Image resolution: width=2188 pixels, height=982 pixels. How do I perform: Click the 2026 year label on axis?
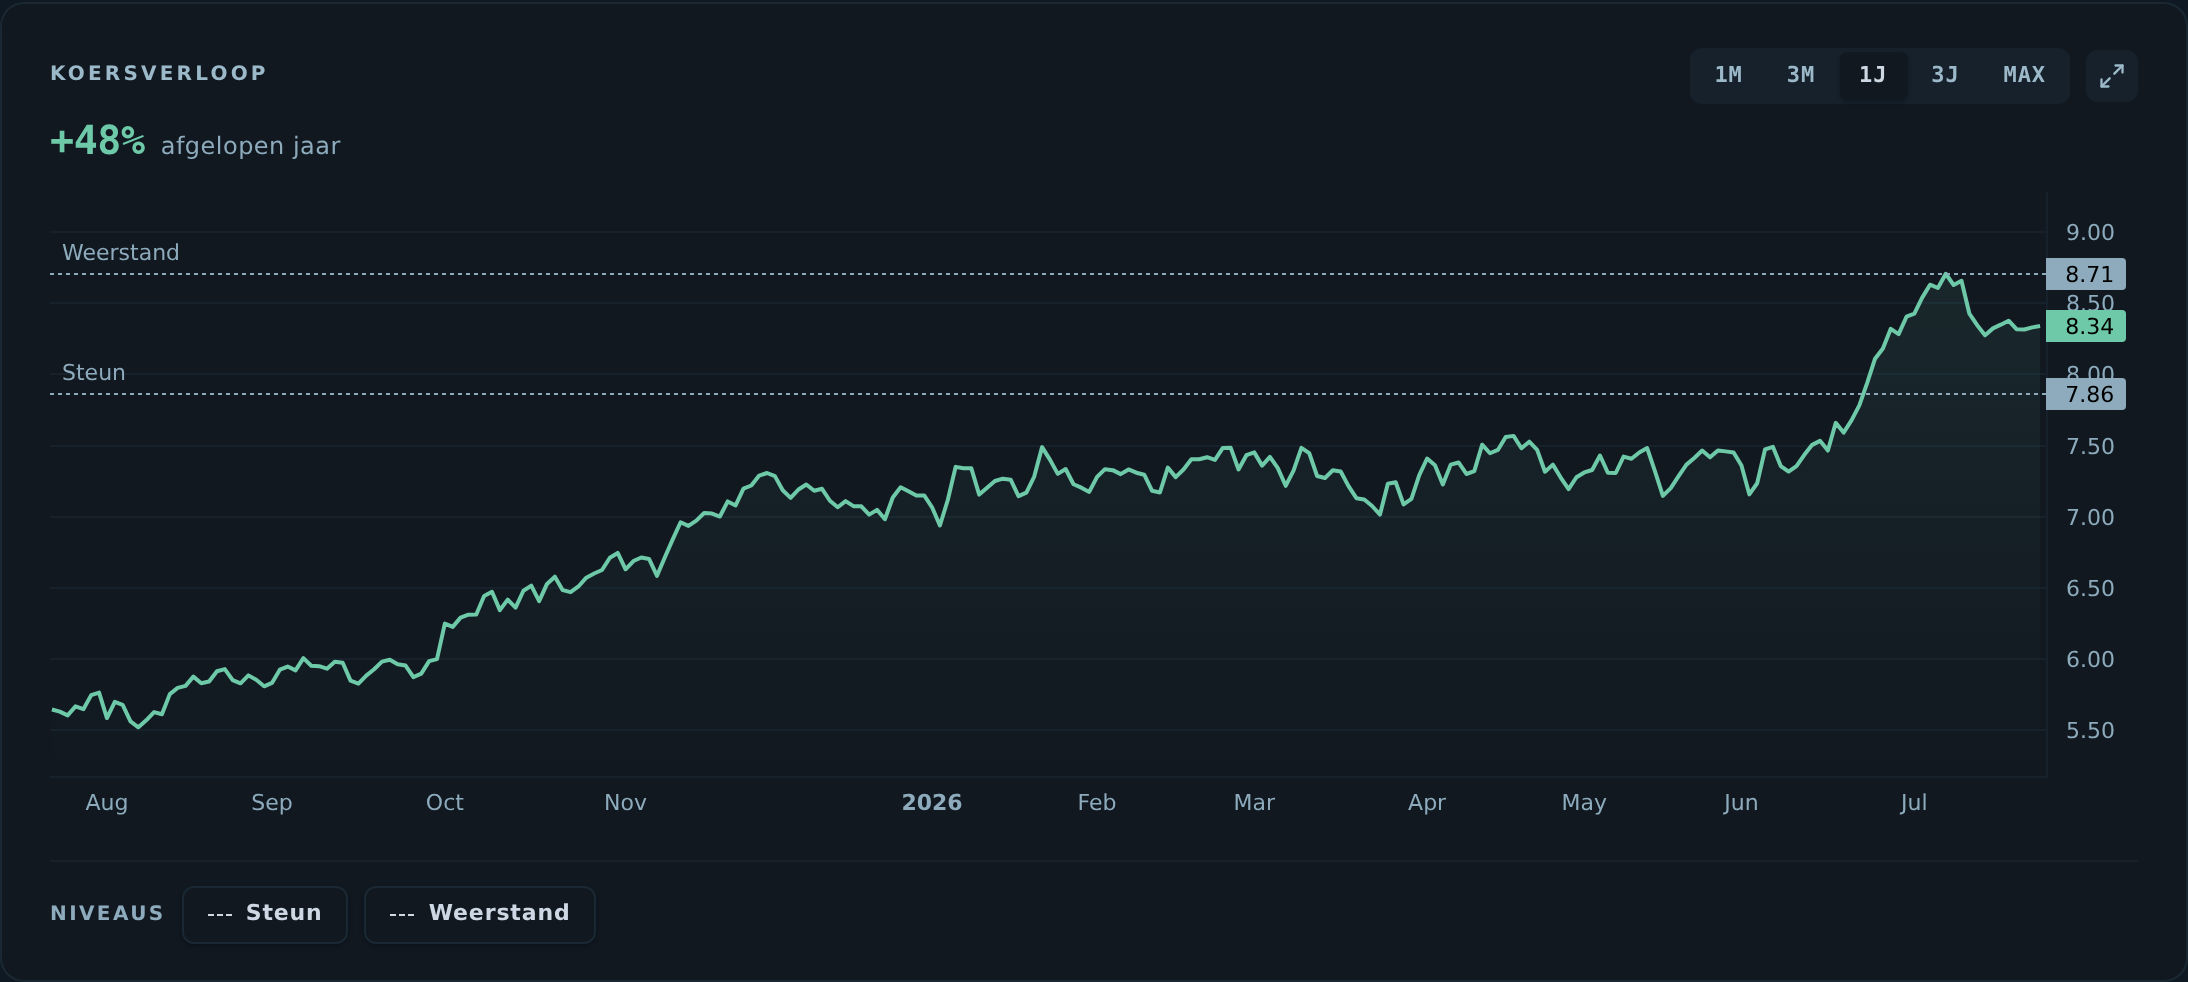[x=932, y=803]
